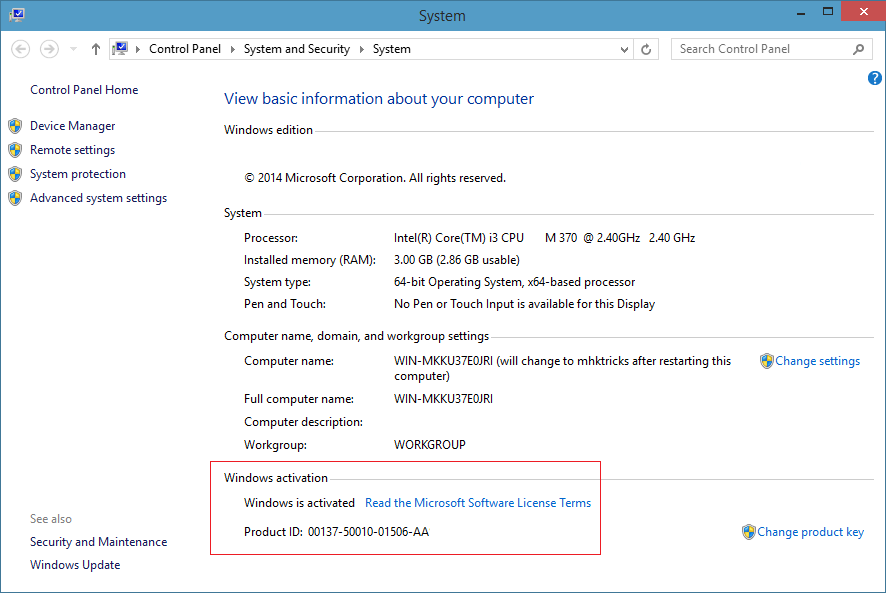Click the forward navigation arrow
This screenshot has height=593, width=886.
tap(48, 48)
